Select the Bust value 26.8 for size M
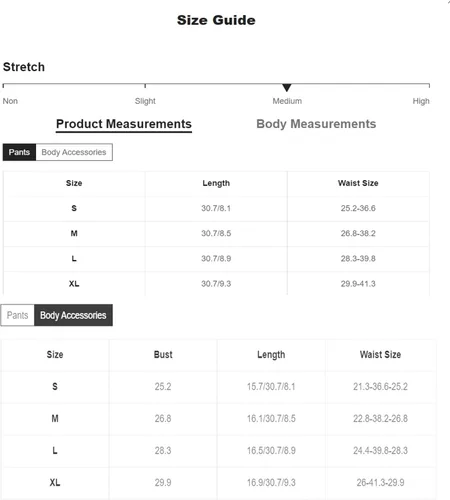Image resolution: width=450 pixels, height=500 pixels. click(163, 419)
